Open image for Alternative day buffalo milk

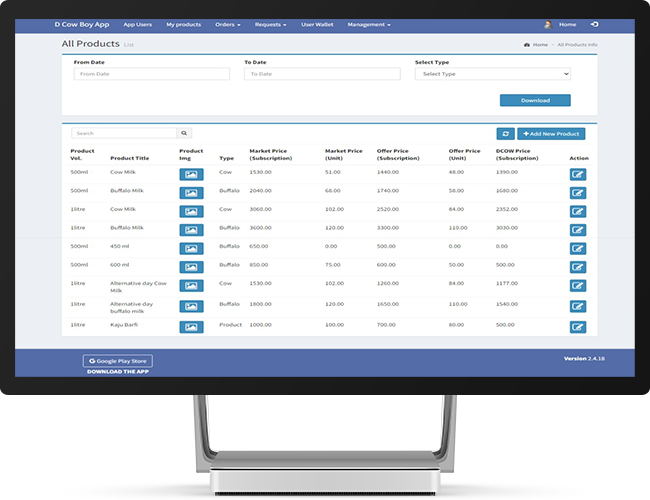191,306
